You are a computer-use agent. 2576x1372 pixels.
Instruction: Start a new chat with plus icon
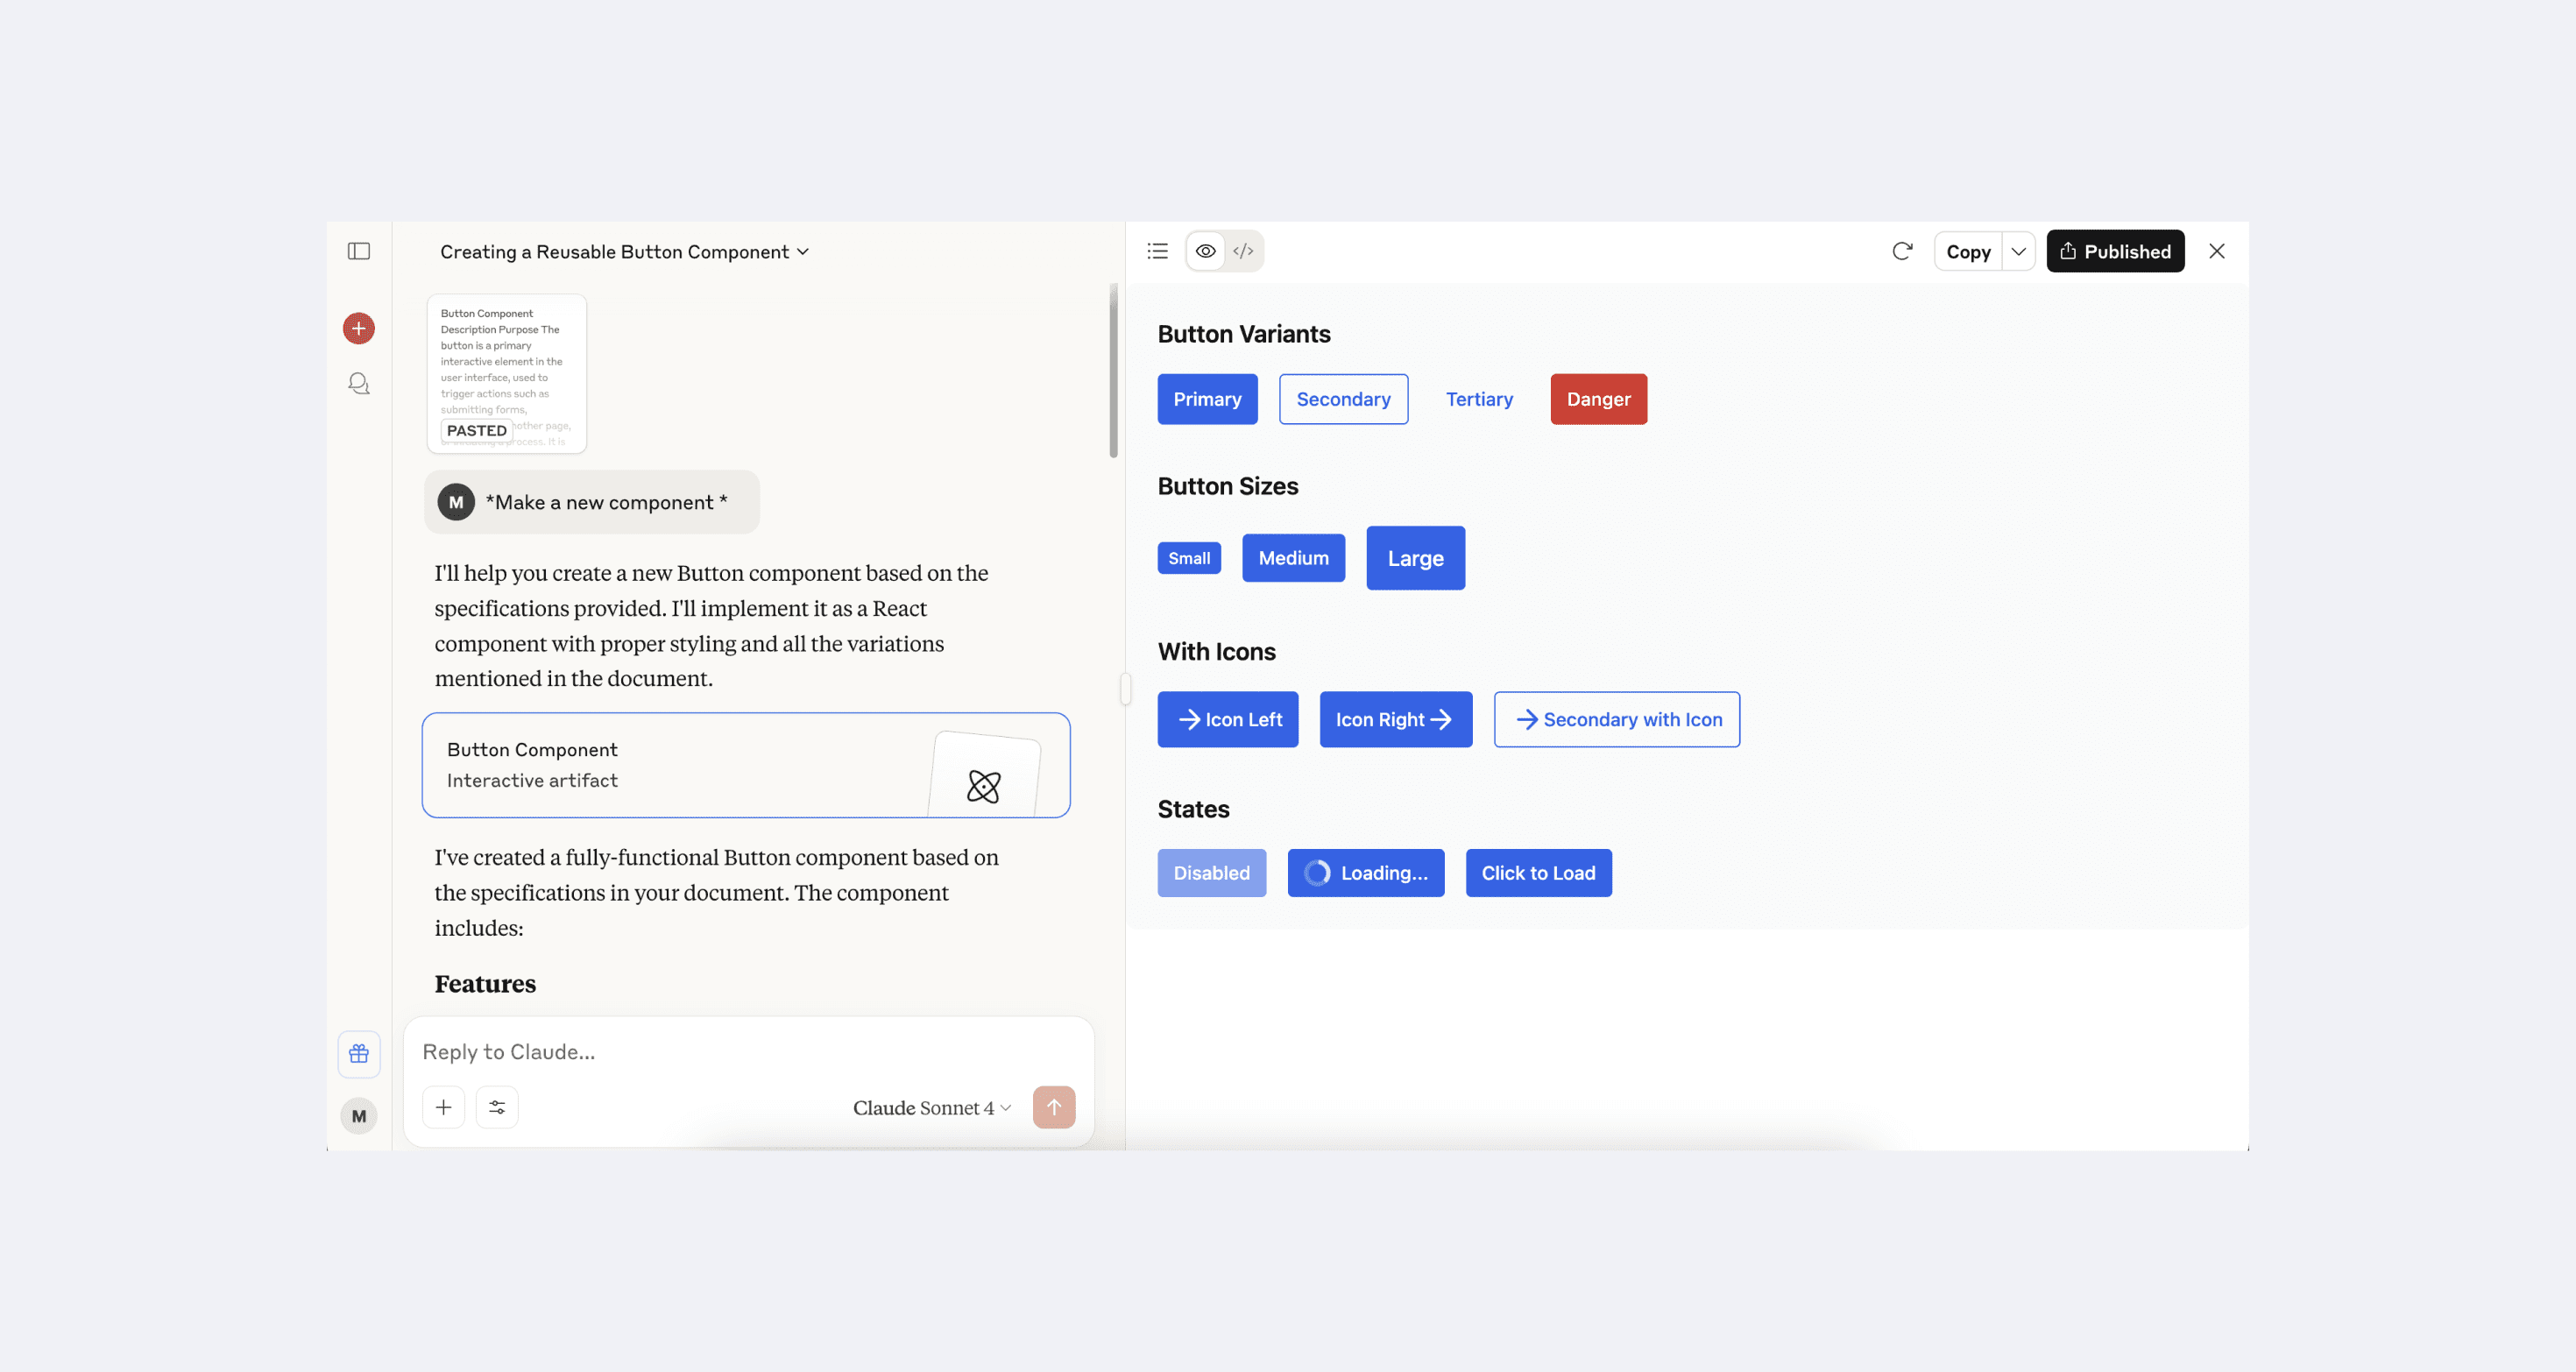point(359,328)
